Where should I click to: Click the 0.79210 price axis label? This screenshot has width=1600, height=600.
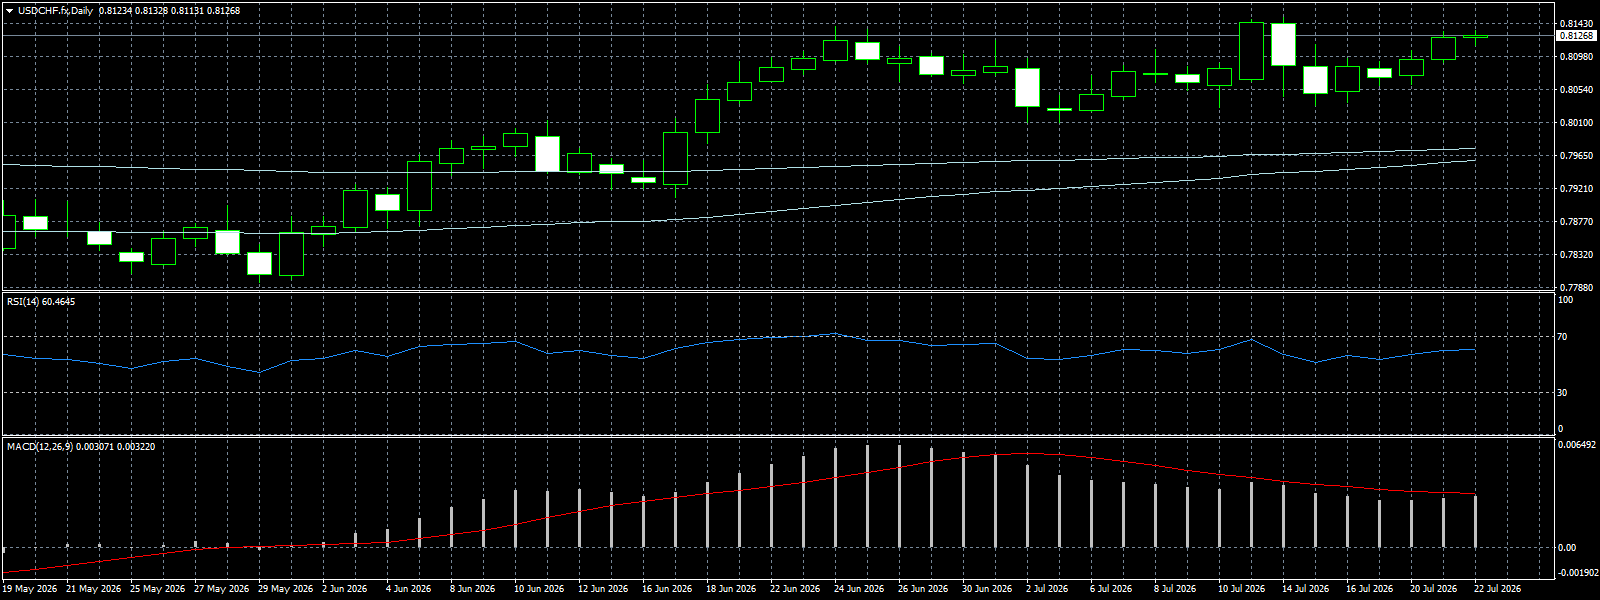1577,189
